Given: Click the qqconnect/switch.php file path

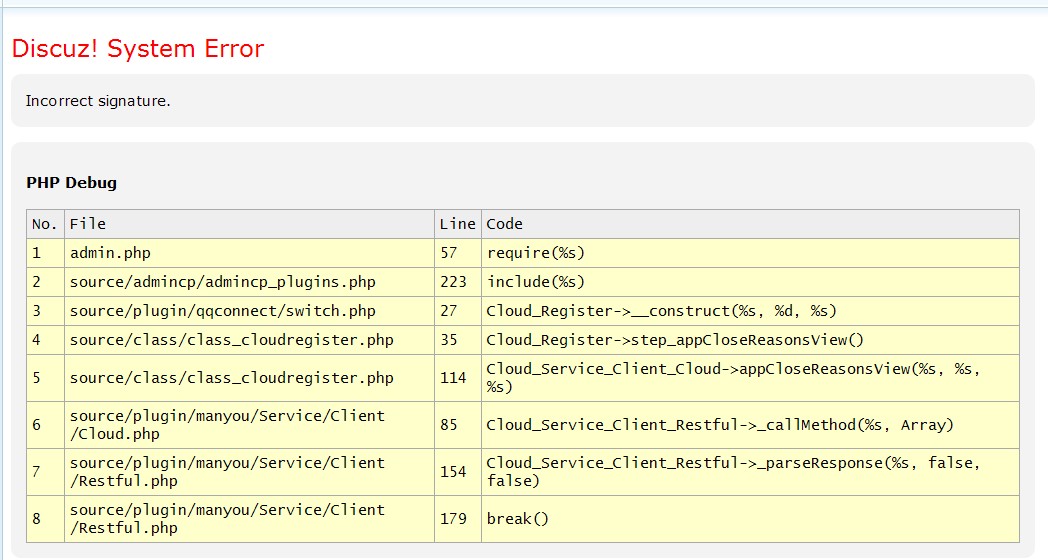Looking at the screenshot, I should 222,311.
